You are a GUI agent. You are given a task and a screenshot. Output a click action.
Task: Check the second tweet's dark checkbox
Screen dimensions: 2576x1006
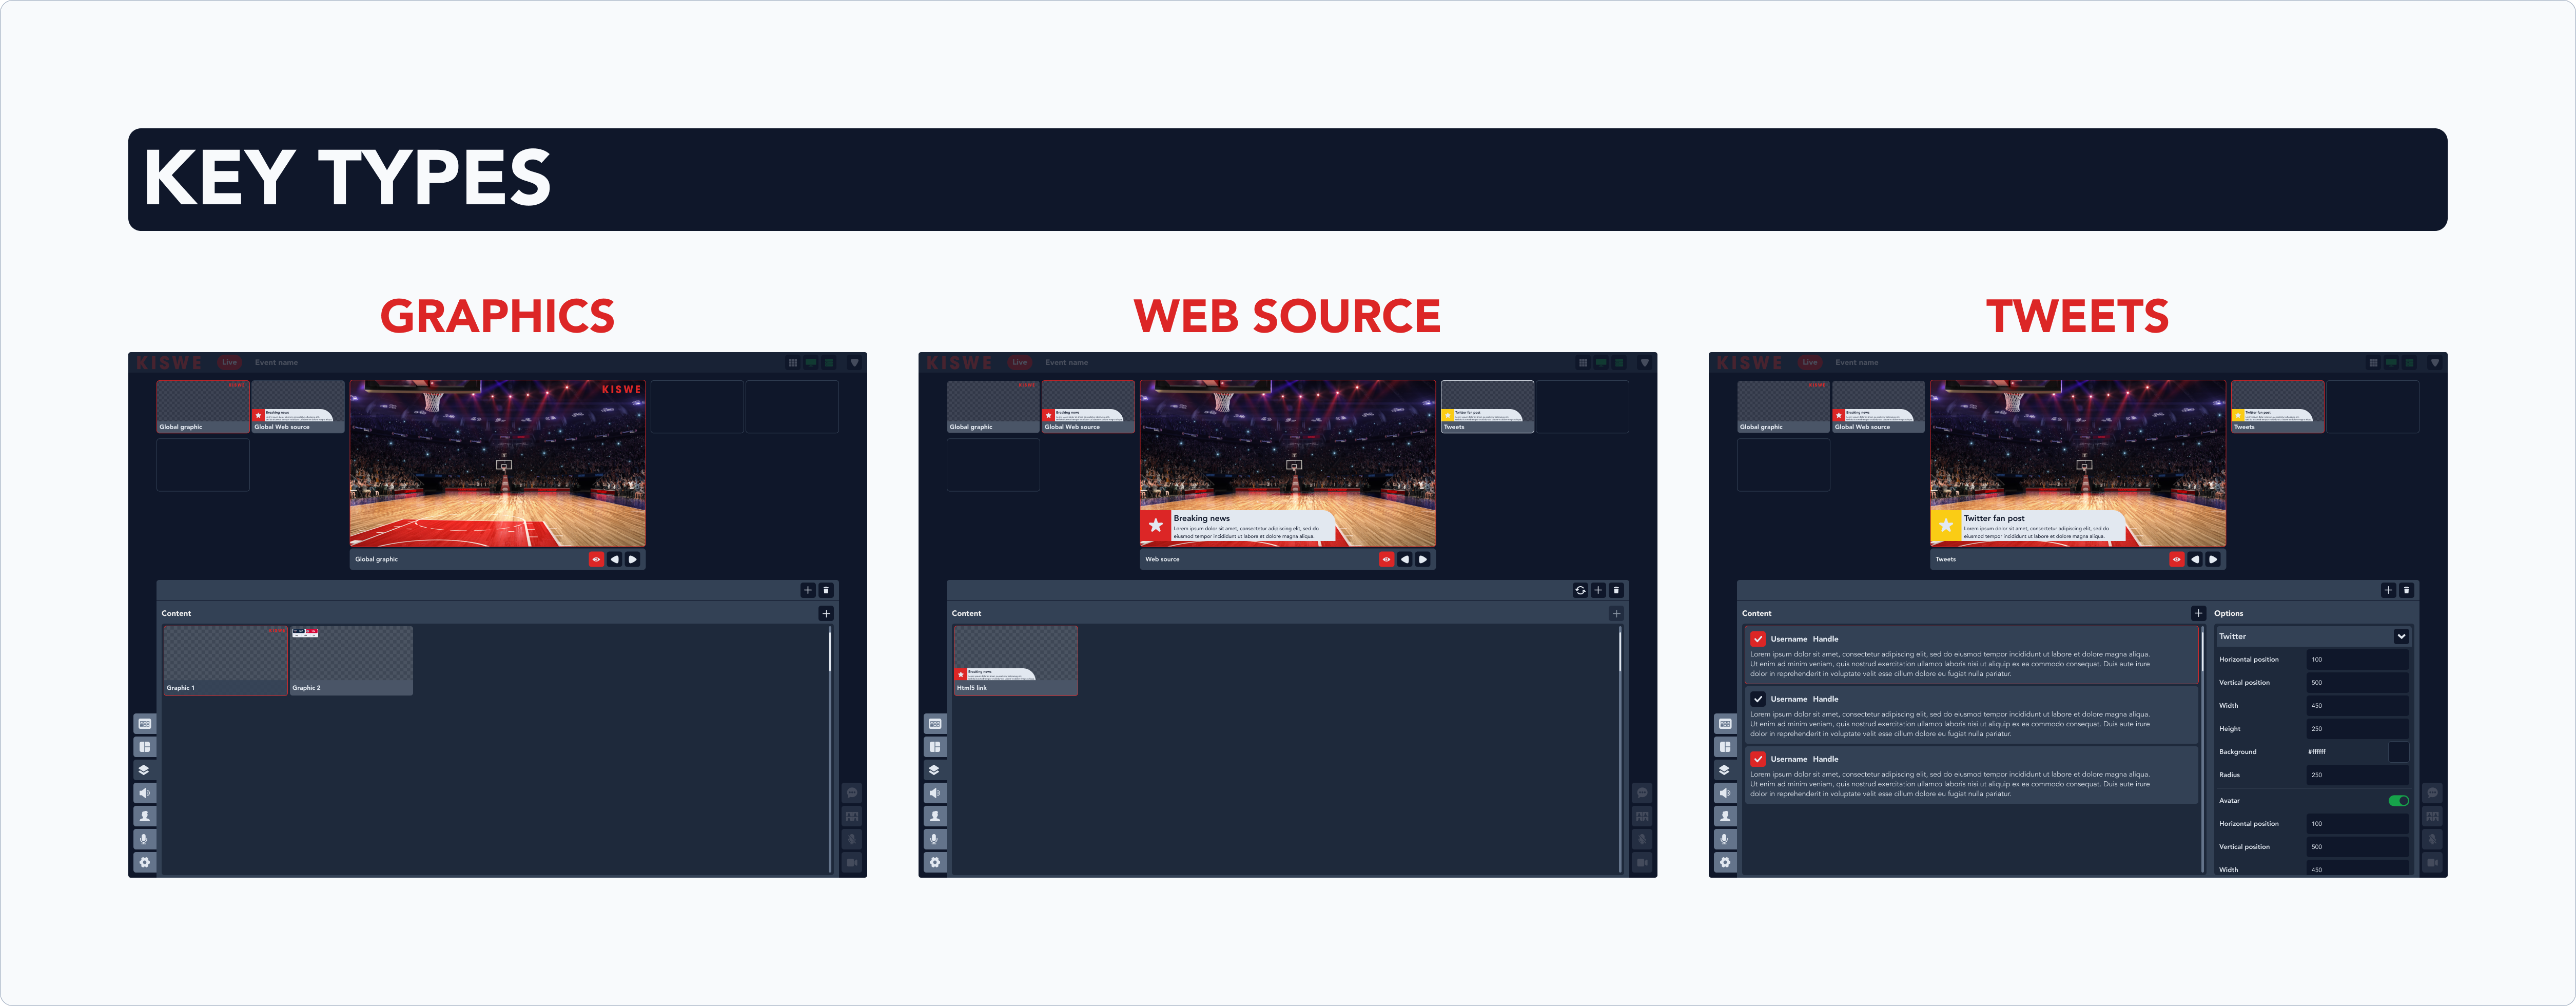coord(1758,699)
